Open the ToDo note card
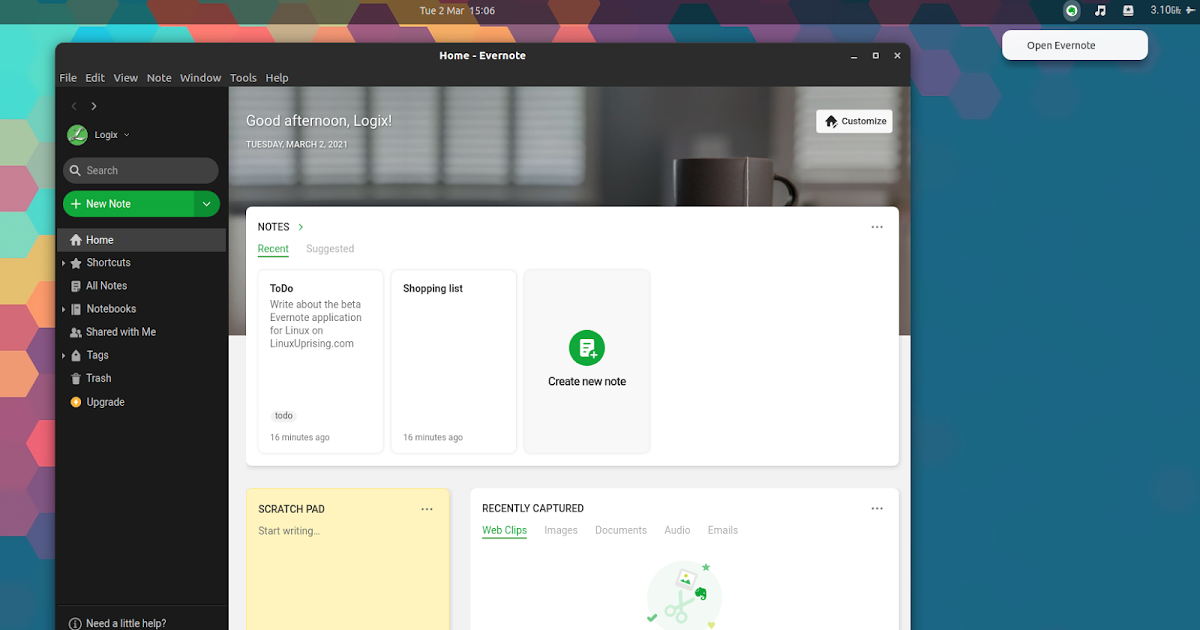This screenshot has width=1200, height=630. point(320,361)
